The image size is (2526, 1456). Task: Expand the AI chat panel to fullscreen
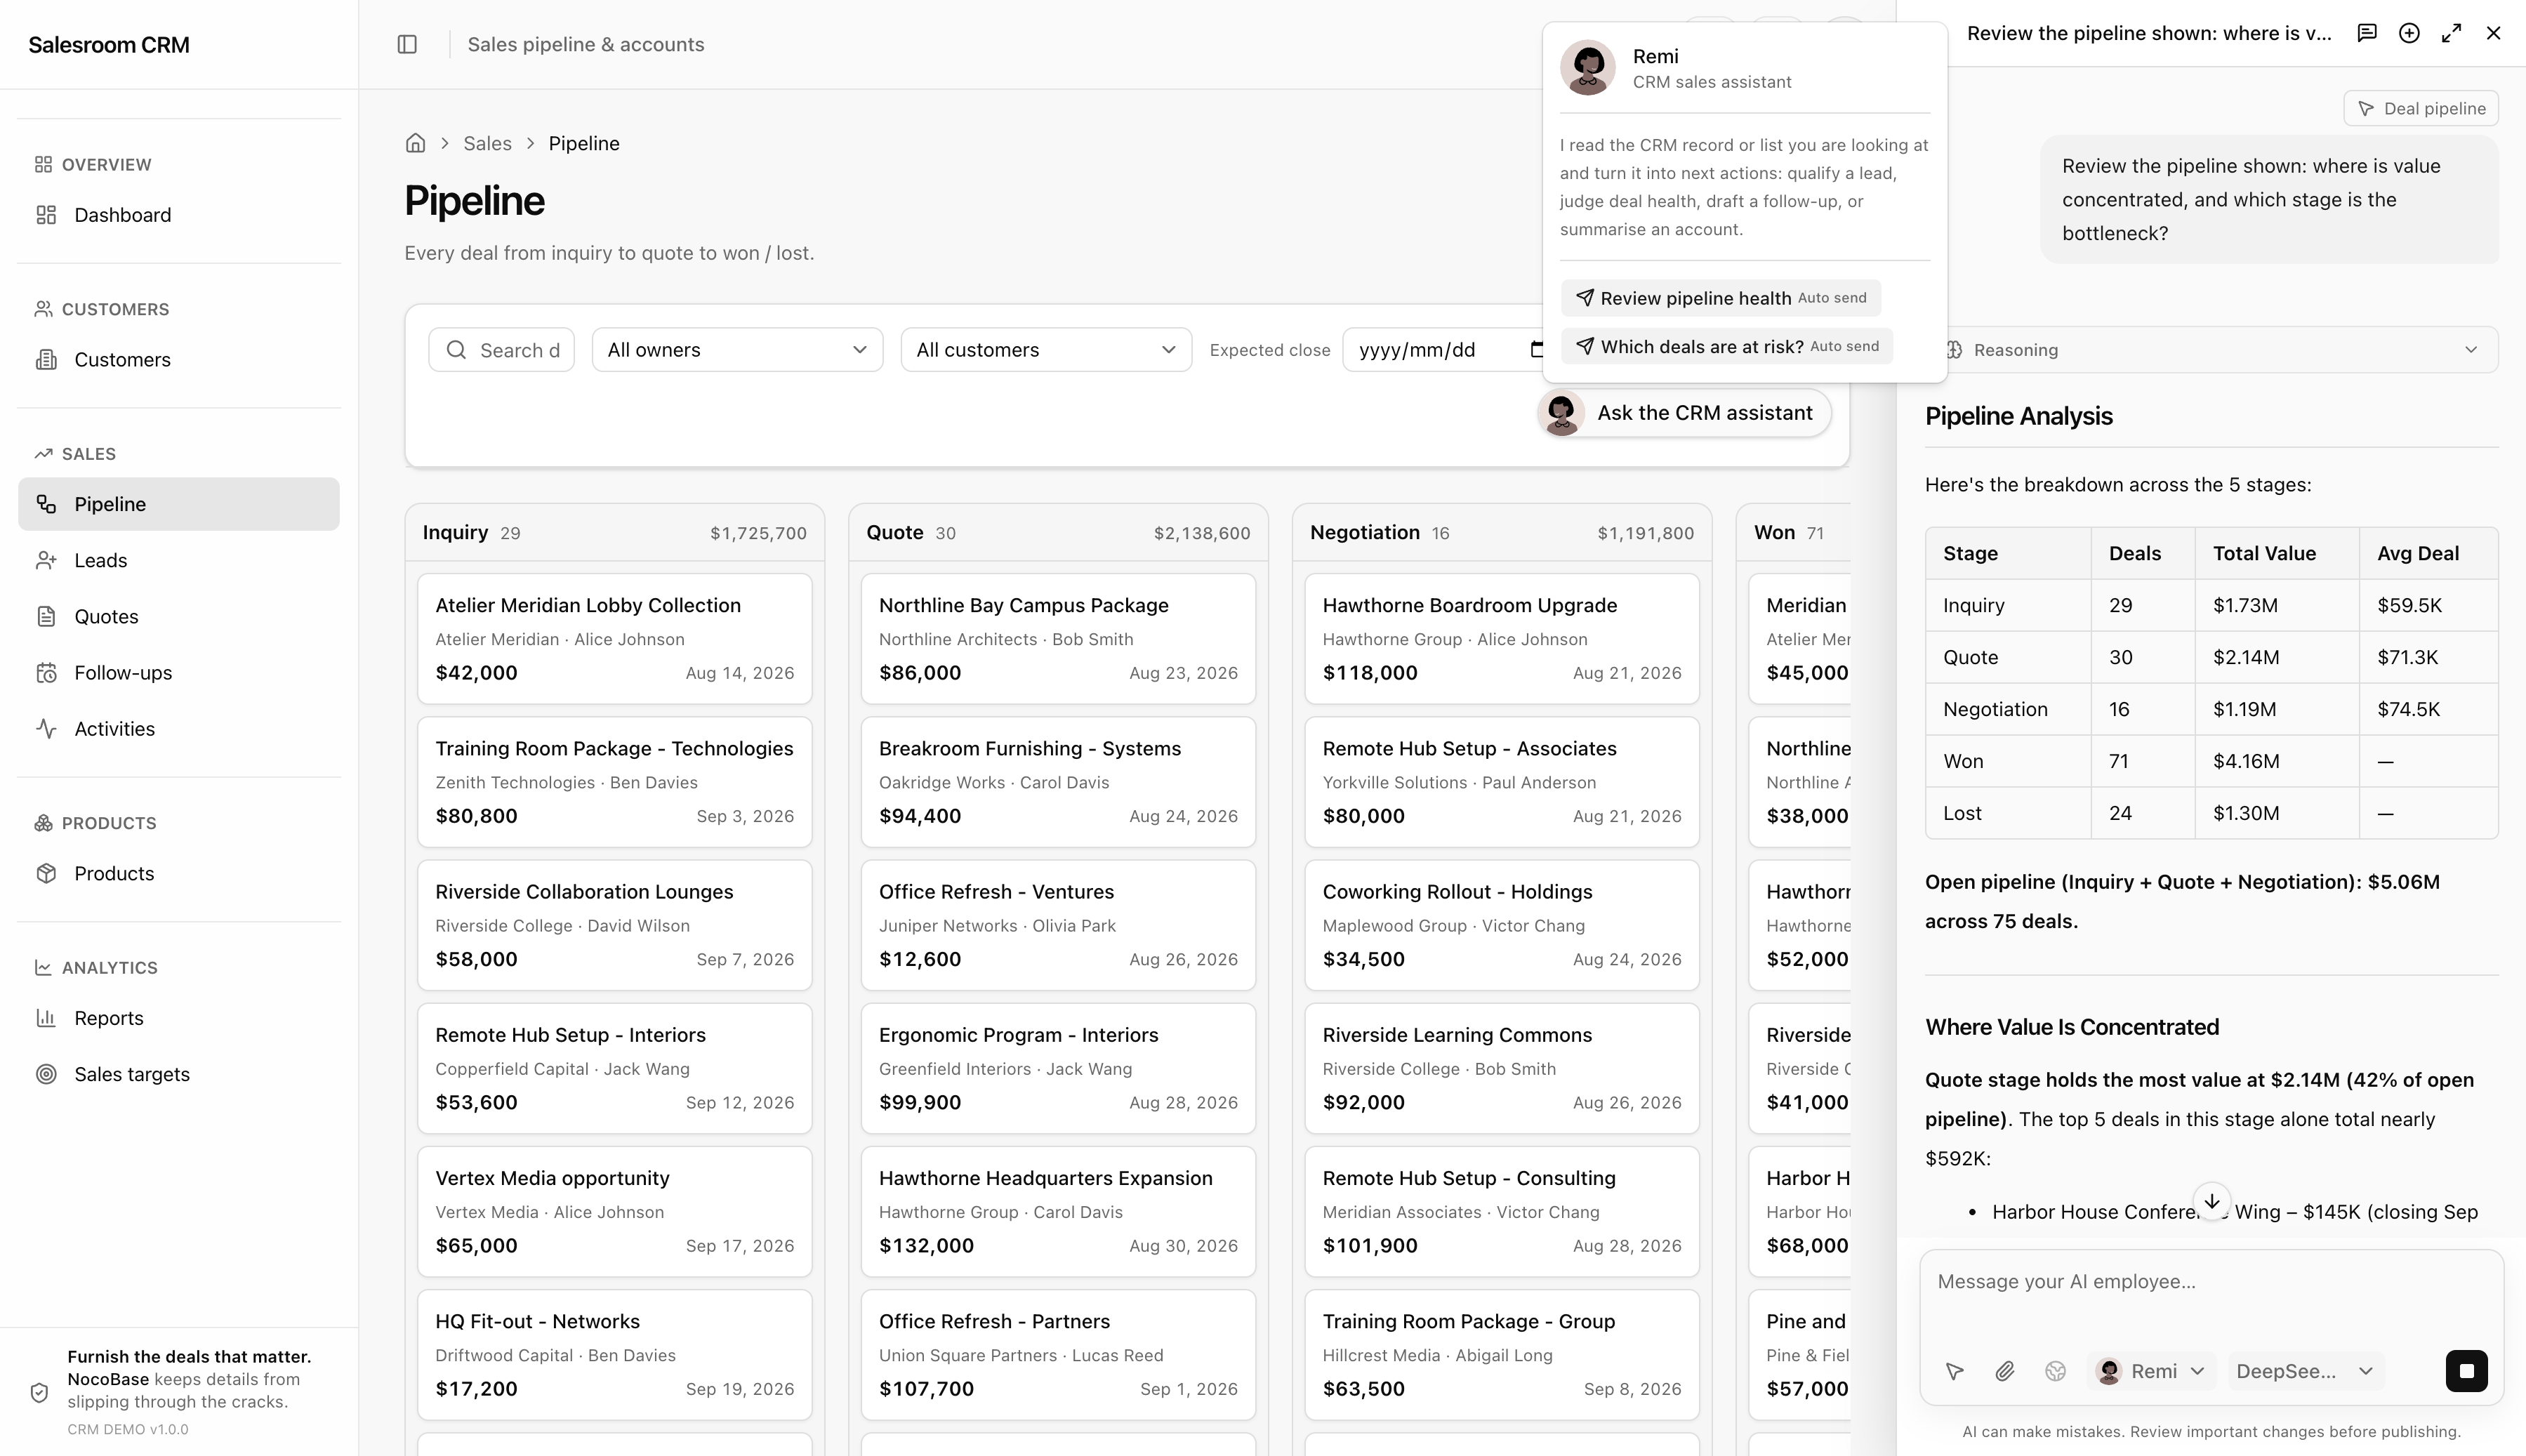[x=2451, y=33]
